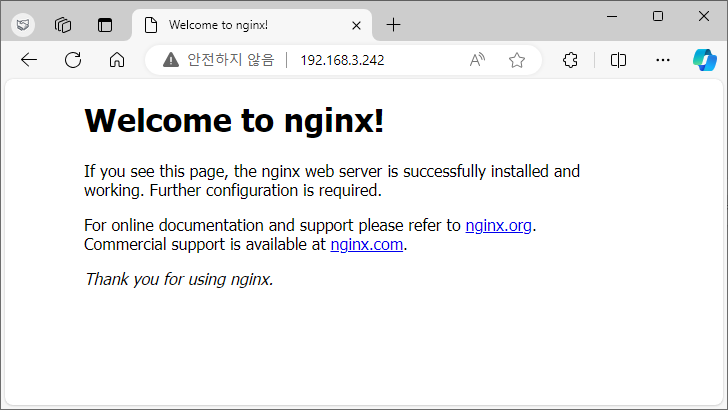The height and width of the screenshot is (410, 728).
Task: Close the Welcome to nginx! tab
Action: (356, 25)
